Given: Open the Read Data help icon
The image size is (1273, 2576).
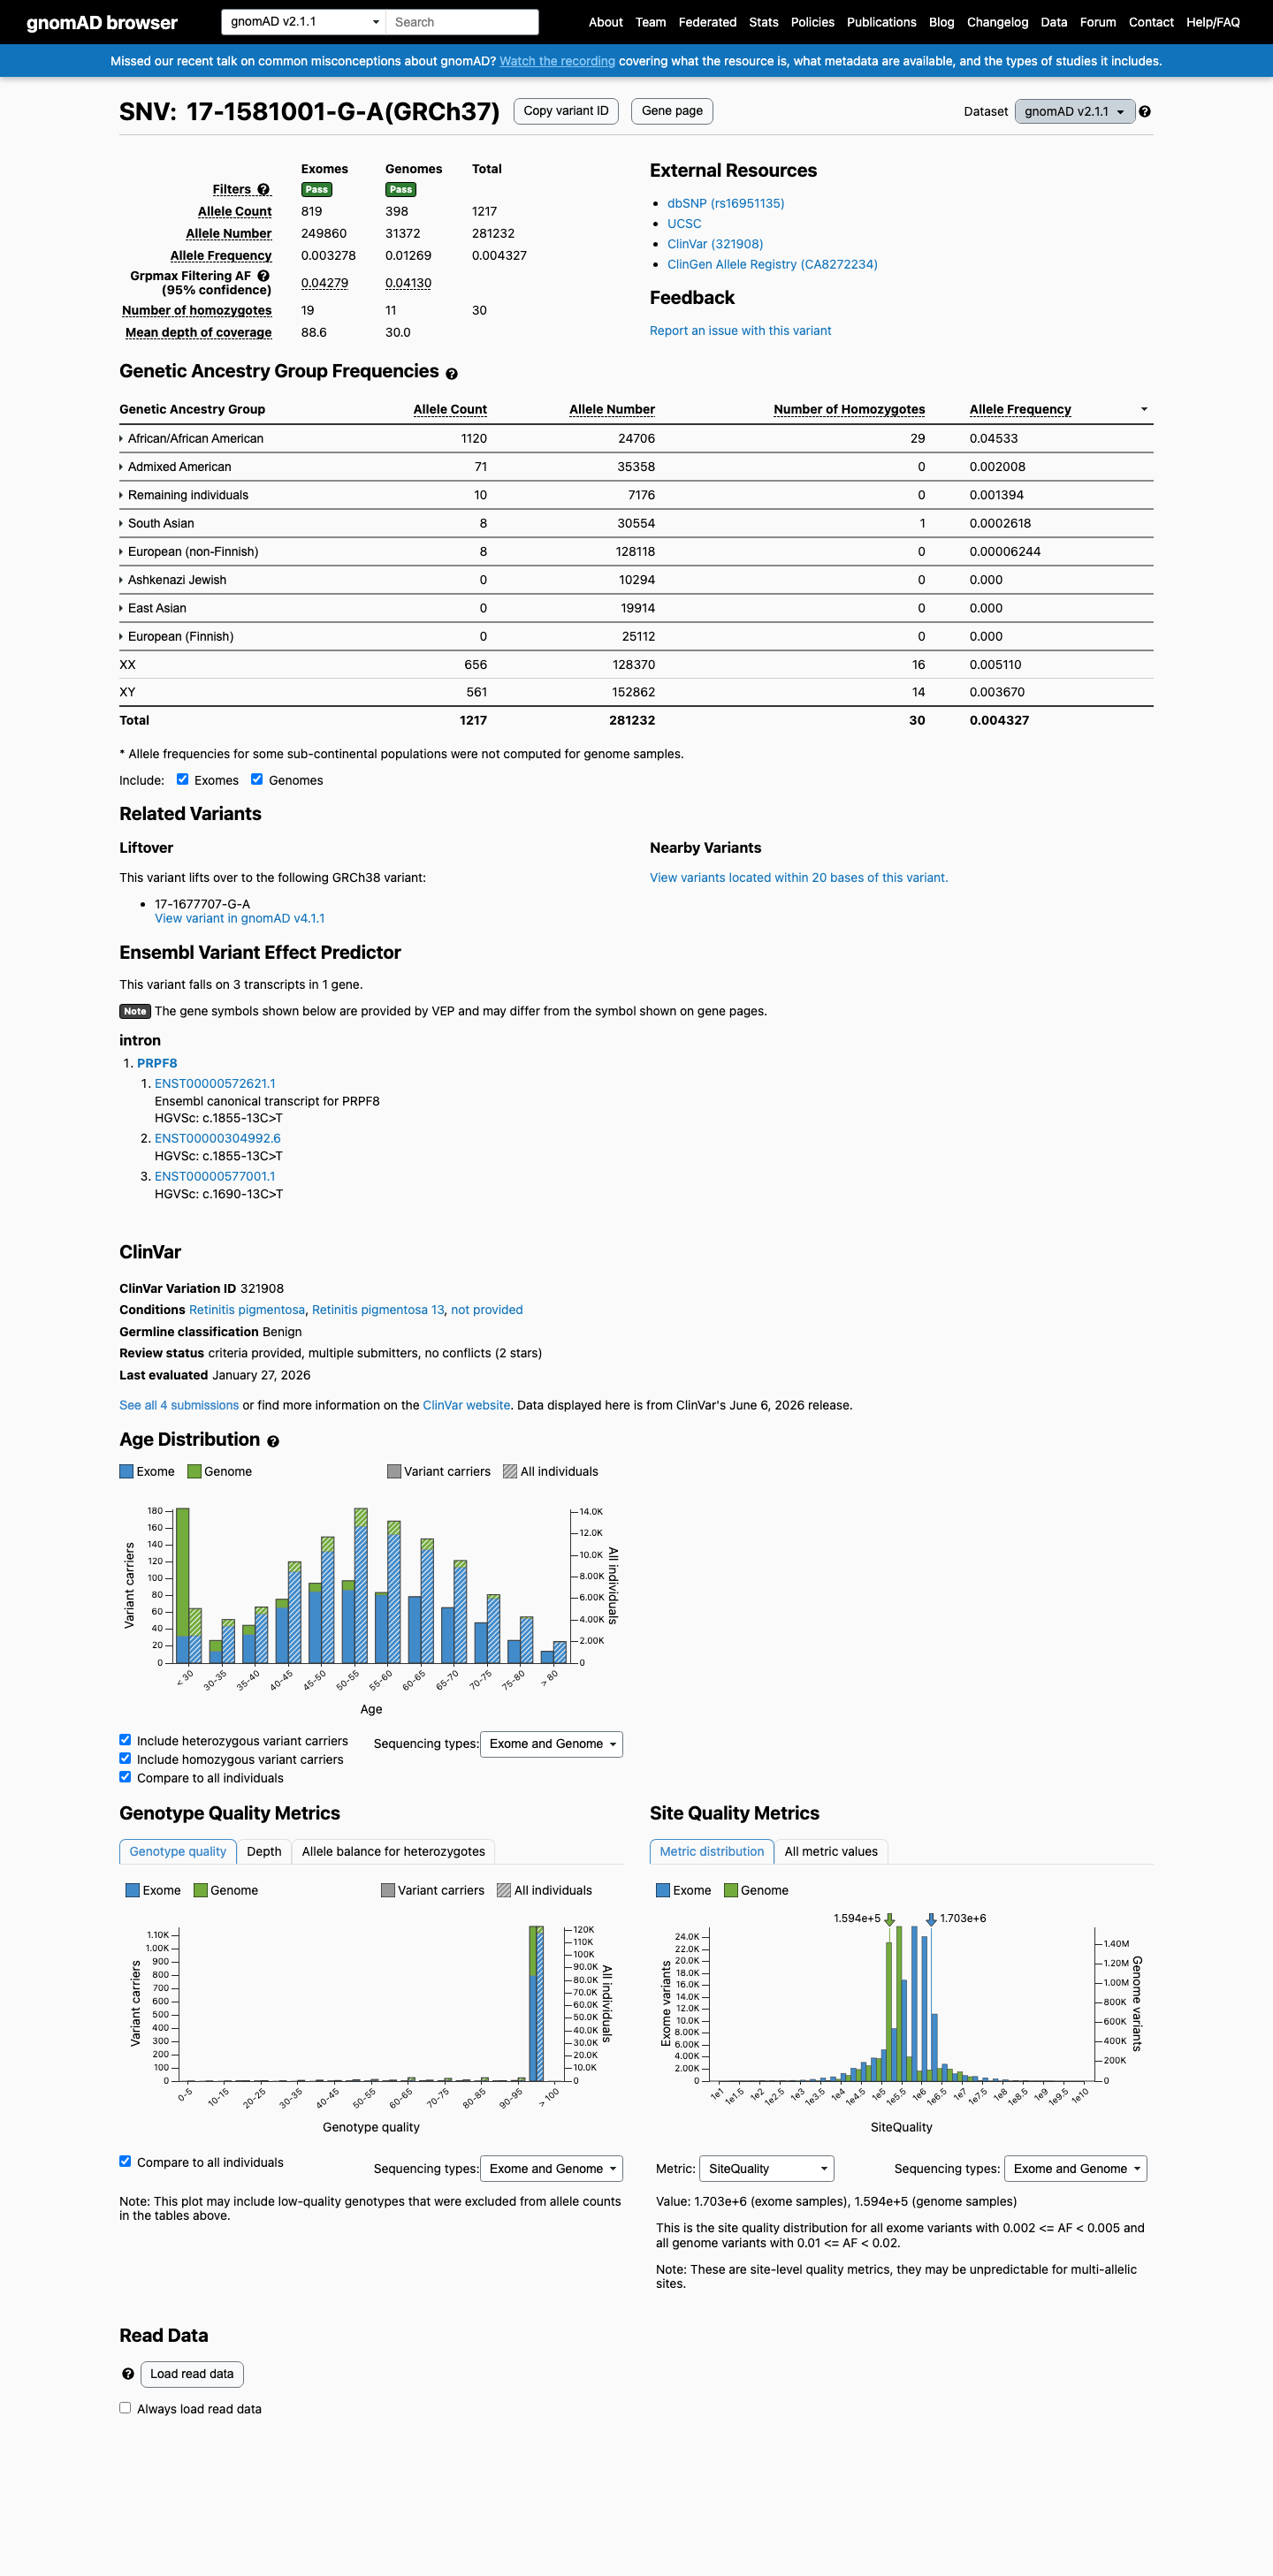Looking at the screenshot, I should [x=128, y=2374].
